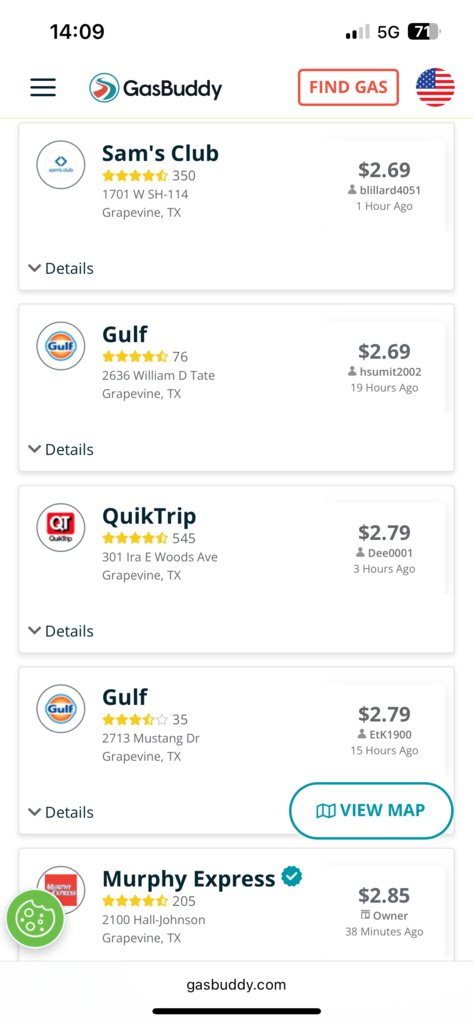Open the green cookie settings icon

(x=35, y=919)
